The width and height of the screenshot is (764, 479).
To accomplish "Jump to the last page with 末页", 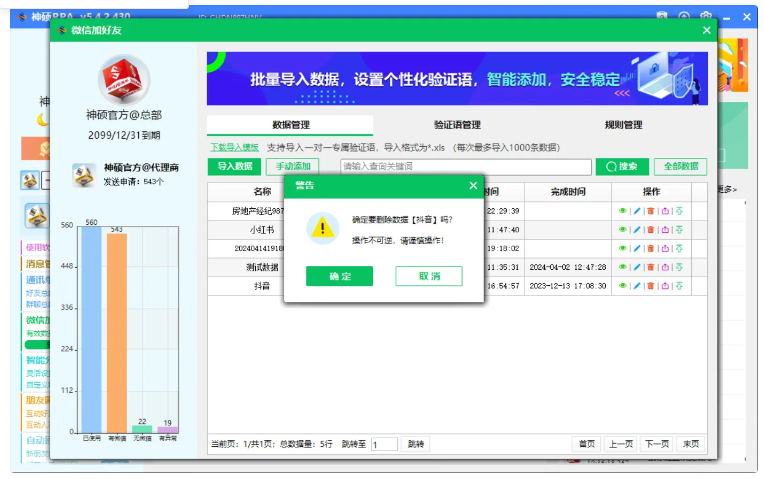I will pos(690,444).
